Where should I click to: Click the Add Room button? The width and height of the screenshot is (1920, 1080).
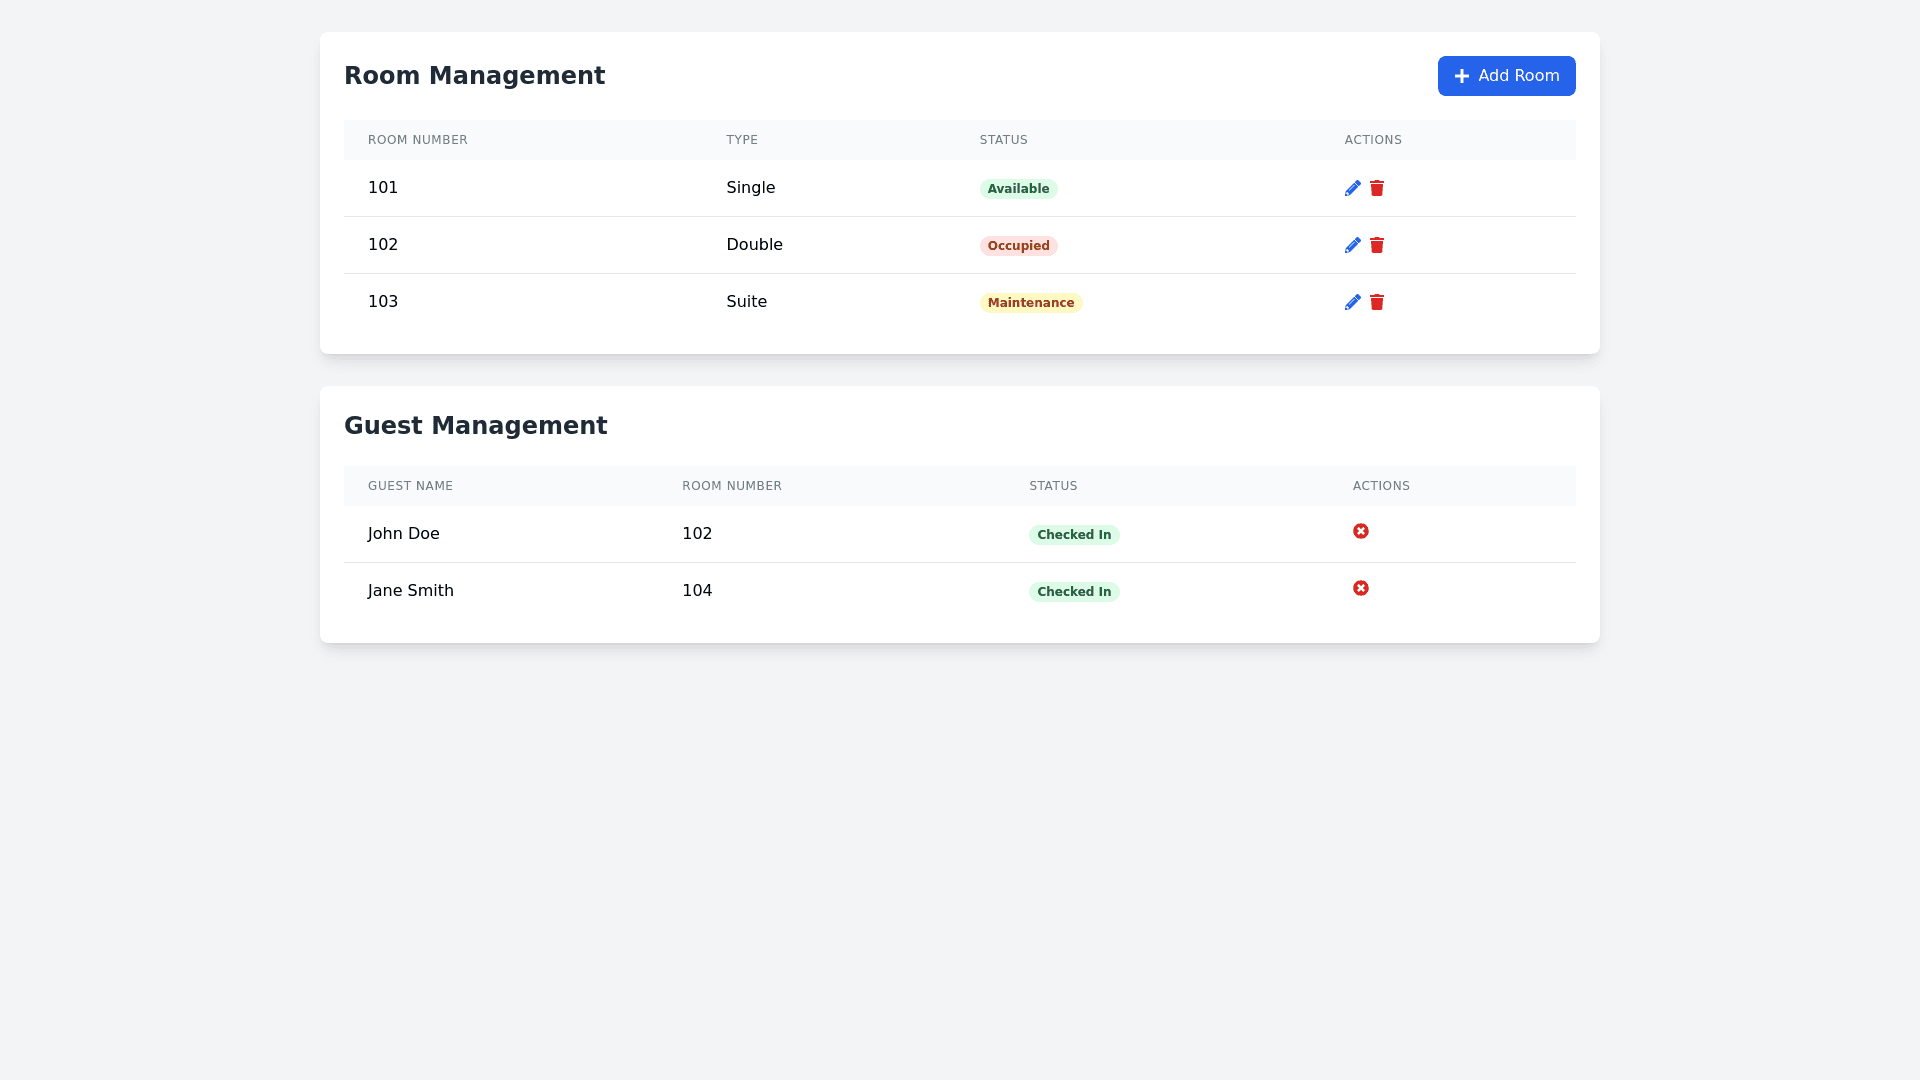[x=1506, y=76]
